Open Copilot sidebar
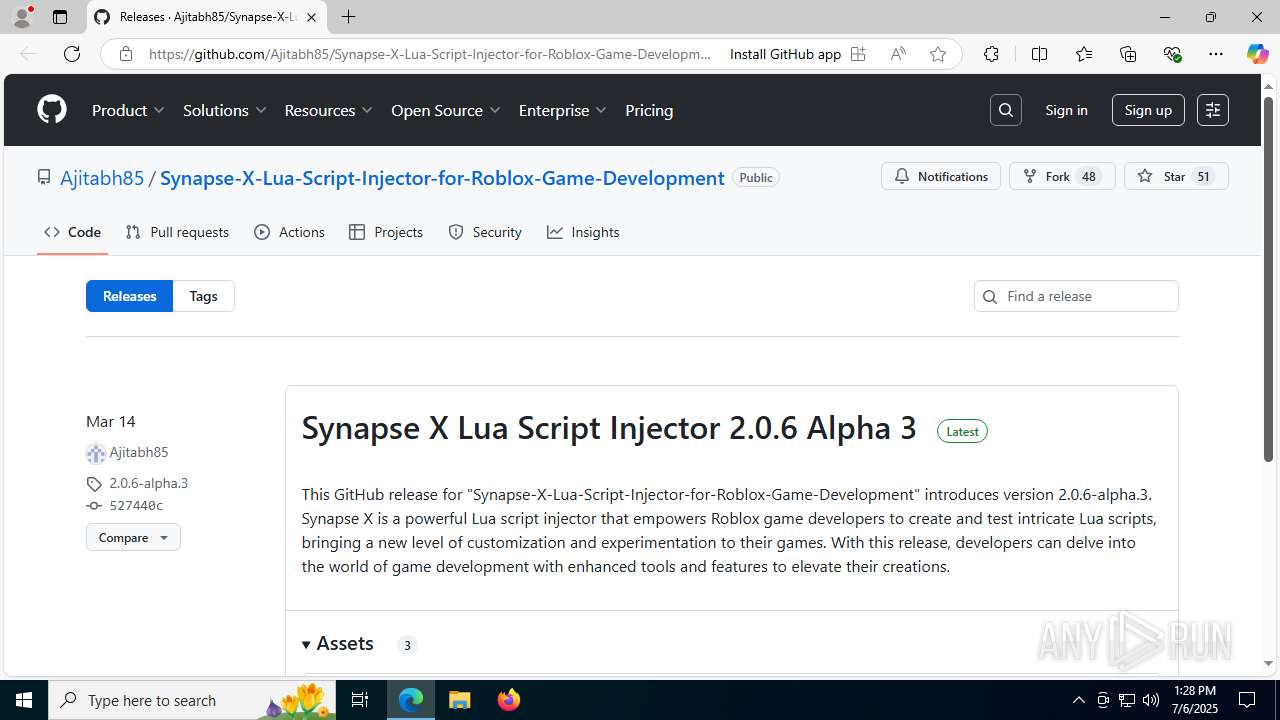 click(x=1257, y=54)
